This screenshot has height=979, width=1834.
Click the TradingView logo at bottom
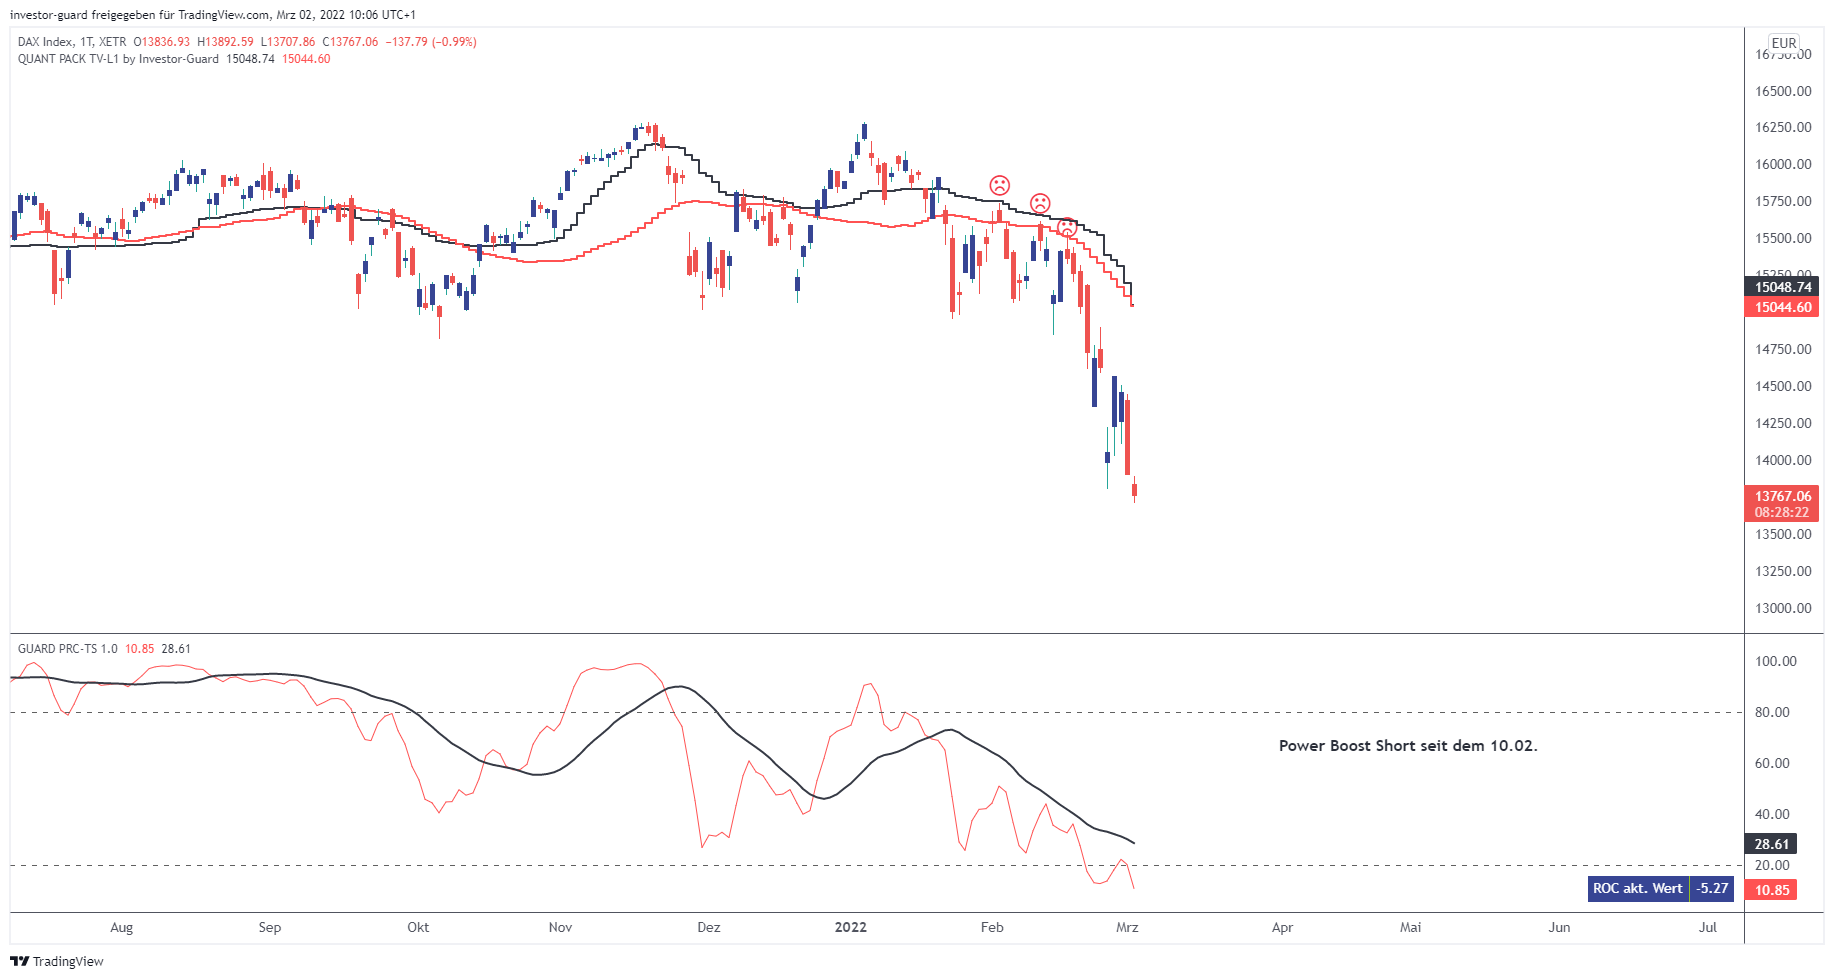coord(57,961)
